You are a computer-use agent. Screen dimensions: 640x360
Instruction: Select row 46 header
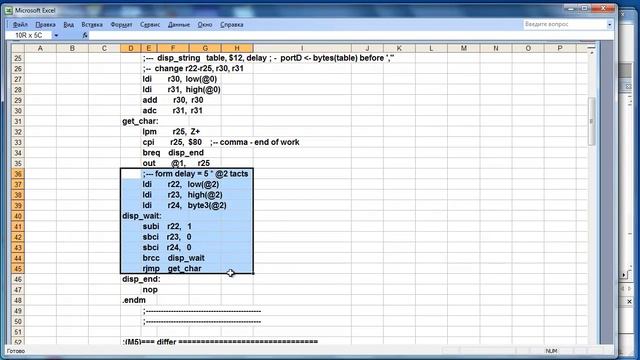pyautogui.click(x=18, y=279)
